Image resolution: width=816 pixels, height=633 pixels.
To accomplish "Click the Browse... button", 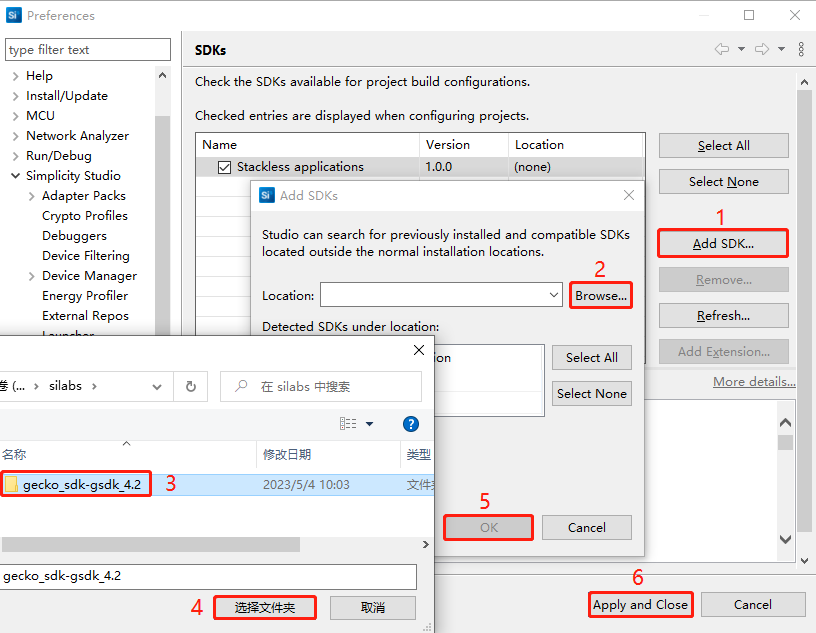I will tap(601, 296).
